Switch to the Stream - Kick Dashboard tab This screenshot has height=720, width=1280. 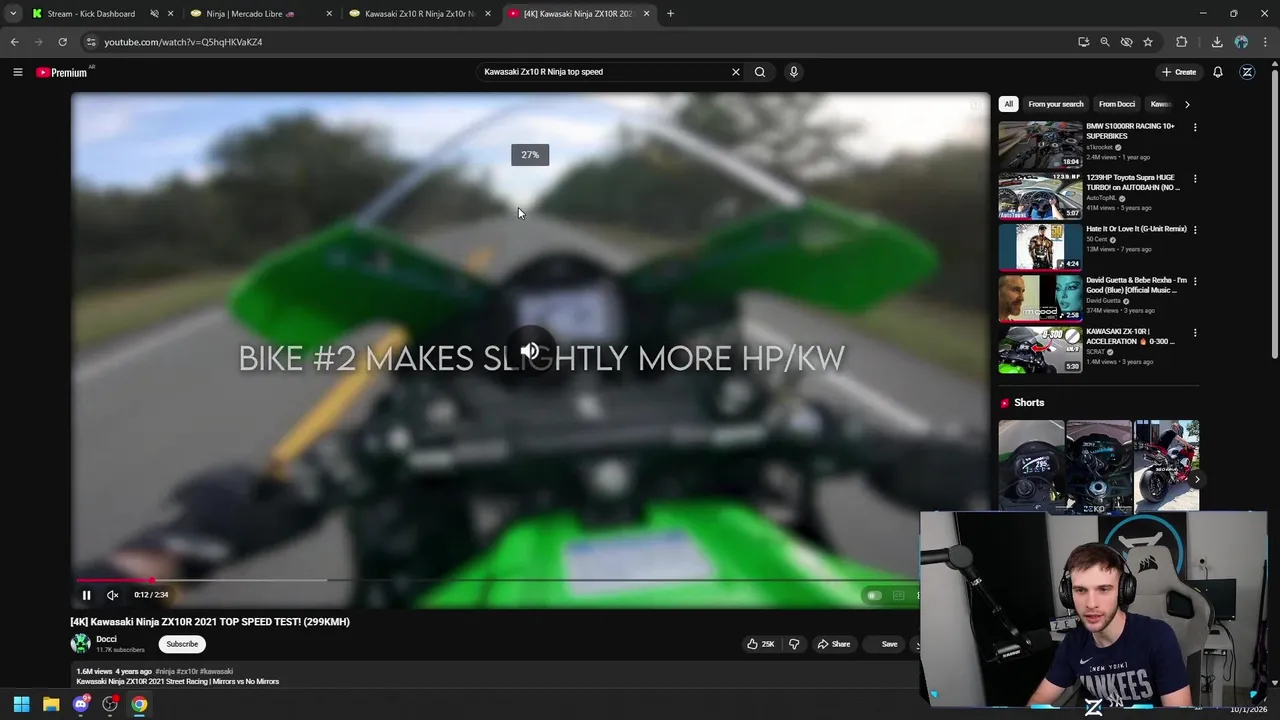tap(91, 14)
